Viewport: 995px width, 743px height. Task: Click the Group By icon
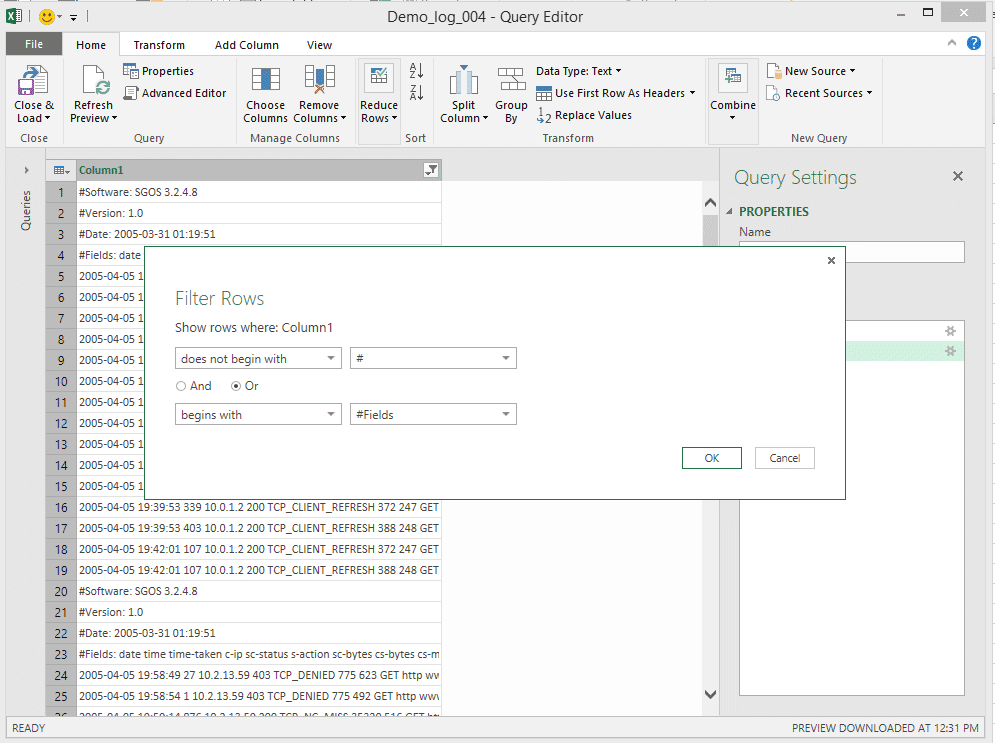tap(511, 81)
